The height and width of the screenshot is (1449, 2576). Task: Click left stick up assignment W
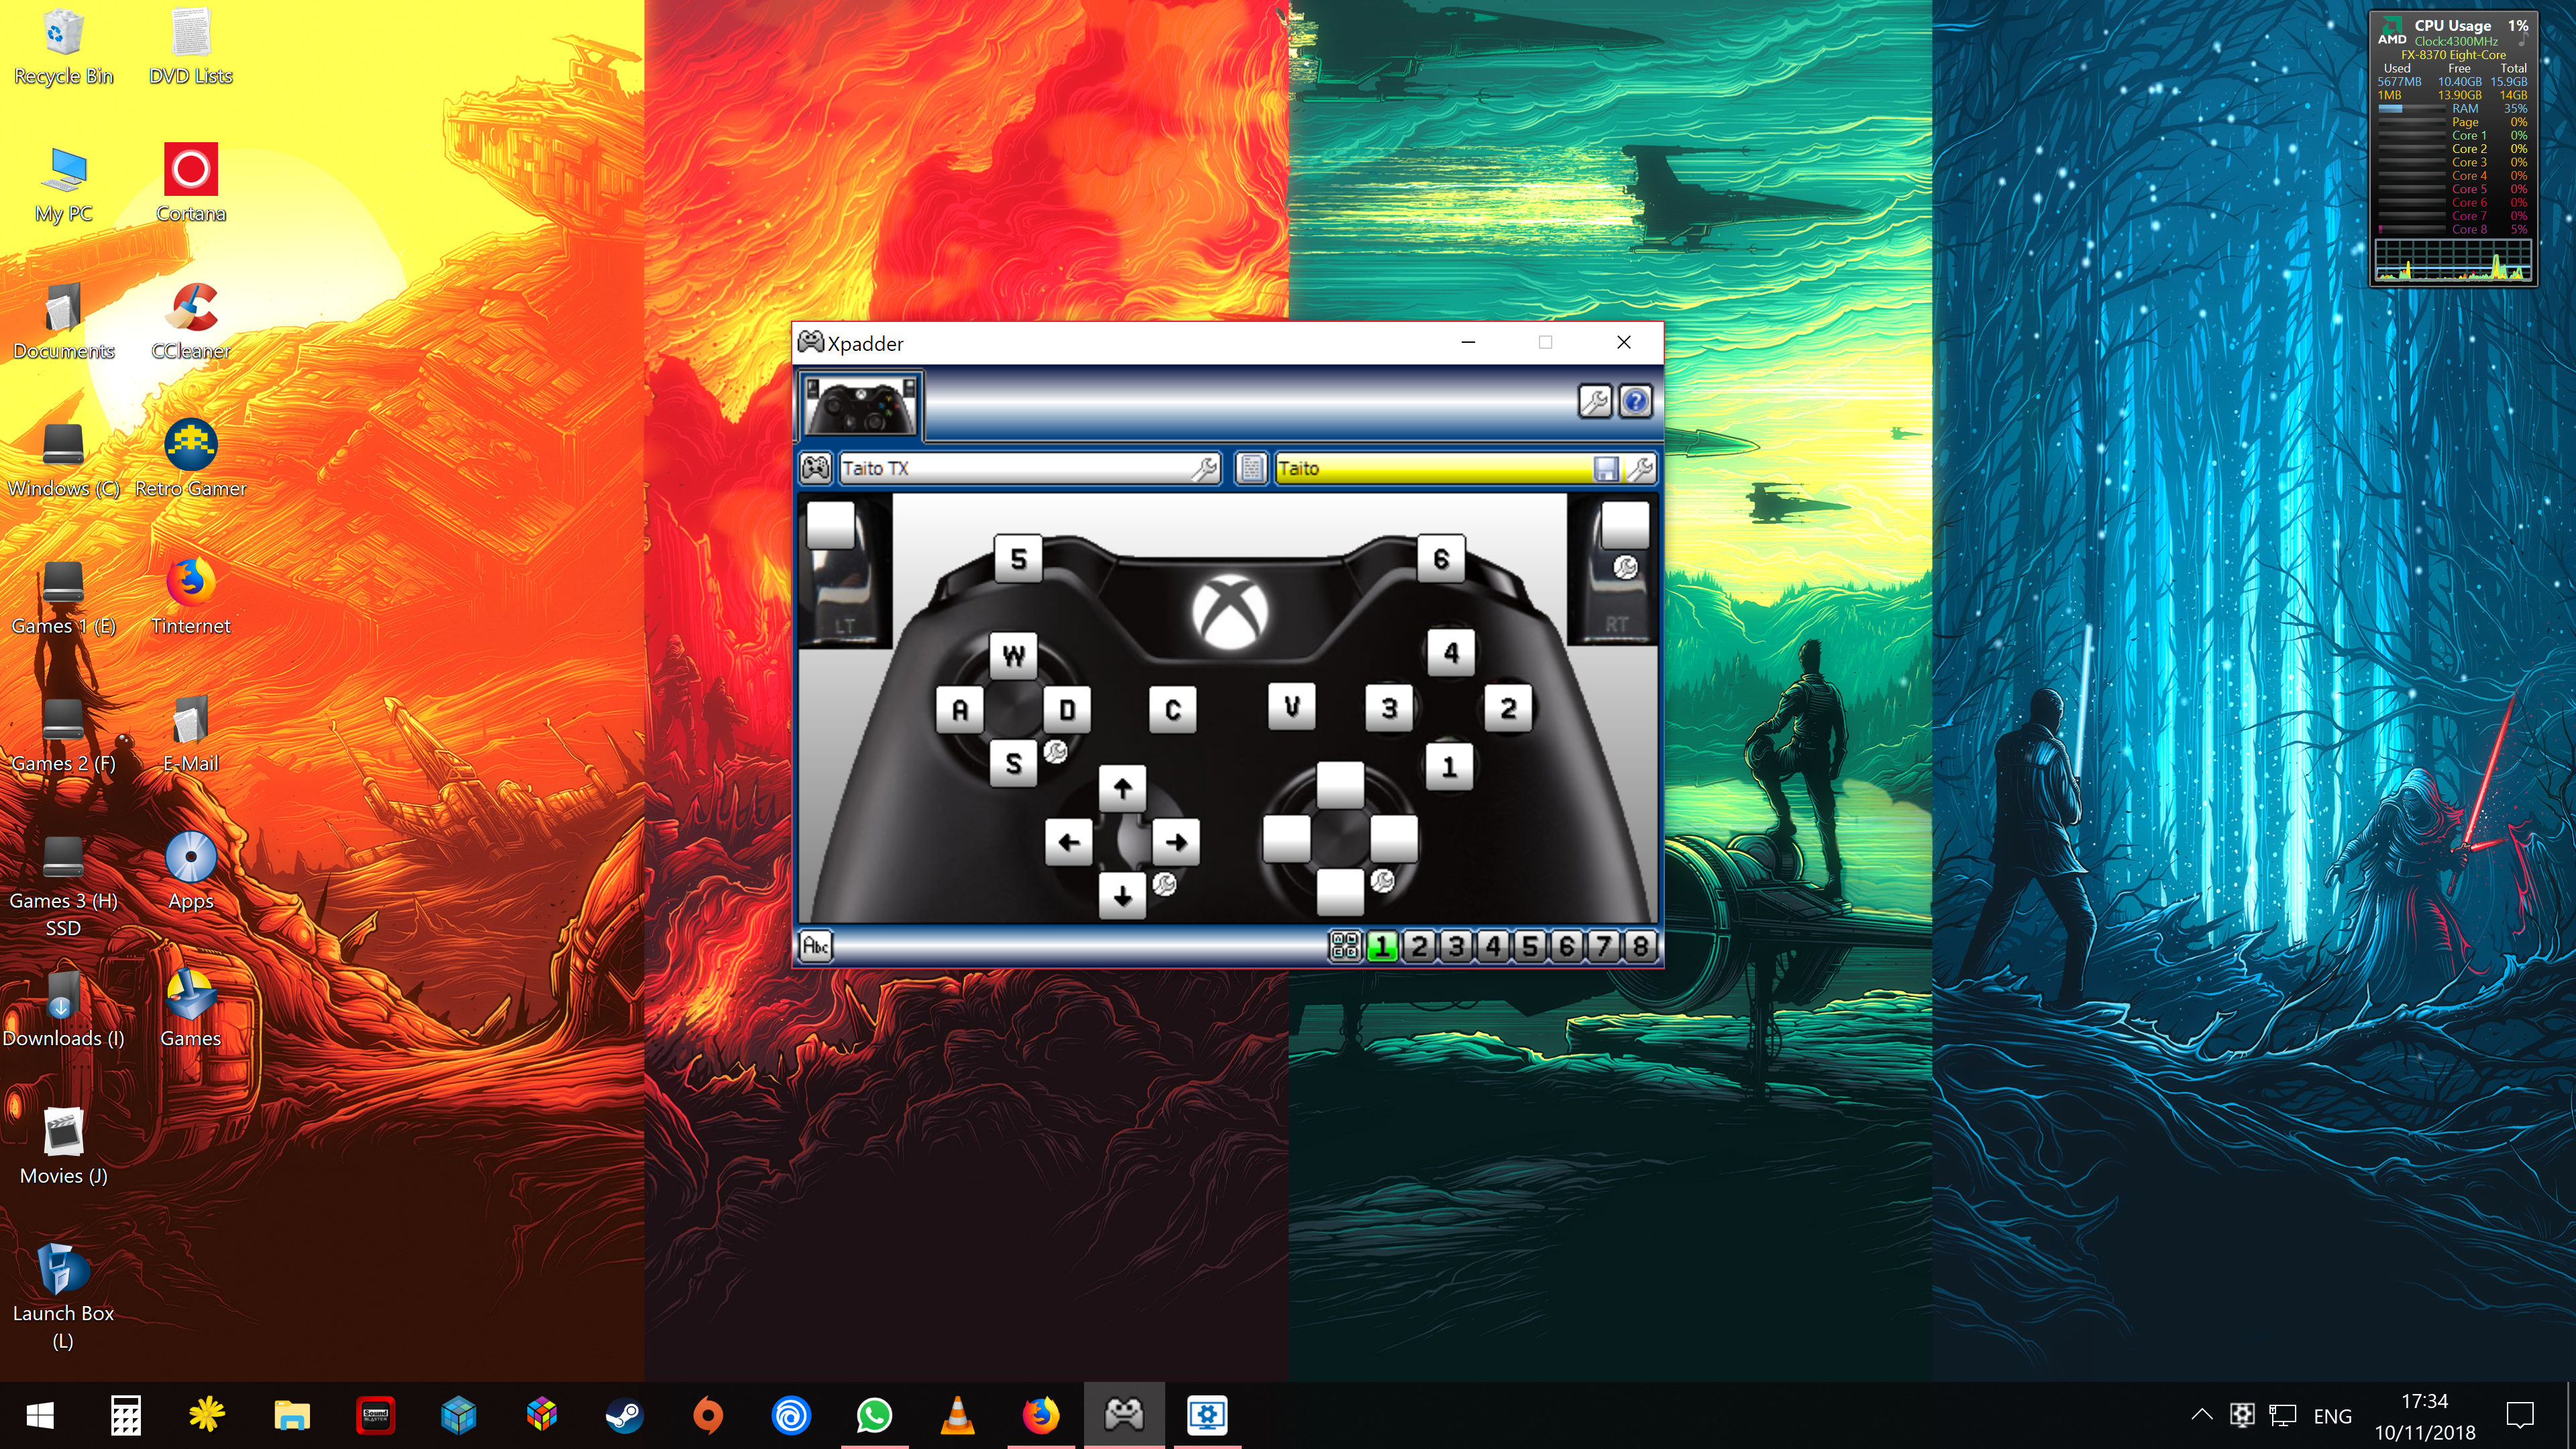click(x=1013, y=655)
